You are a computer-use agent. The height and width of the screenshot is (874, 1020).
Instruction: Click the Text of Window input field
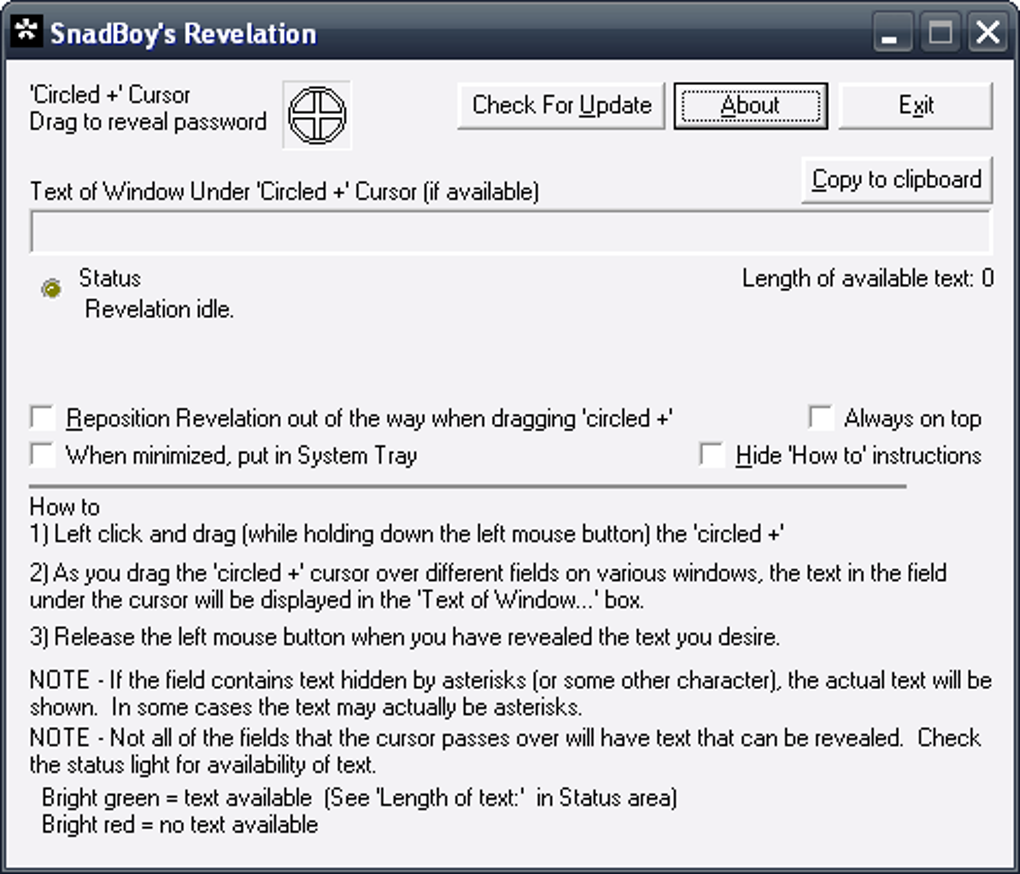[511, 231]
